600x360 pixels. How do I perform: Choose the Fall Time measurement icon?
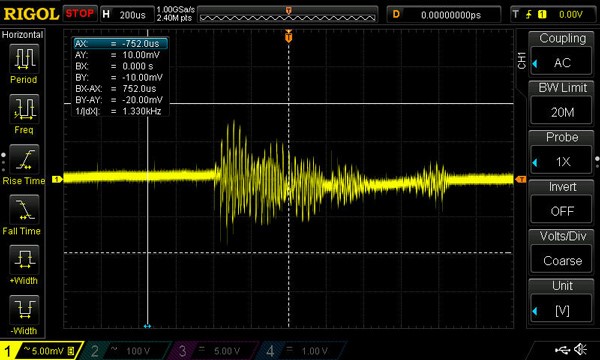pyautogui.click(x=24, y=209)
